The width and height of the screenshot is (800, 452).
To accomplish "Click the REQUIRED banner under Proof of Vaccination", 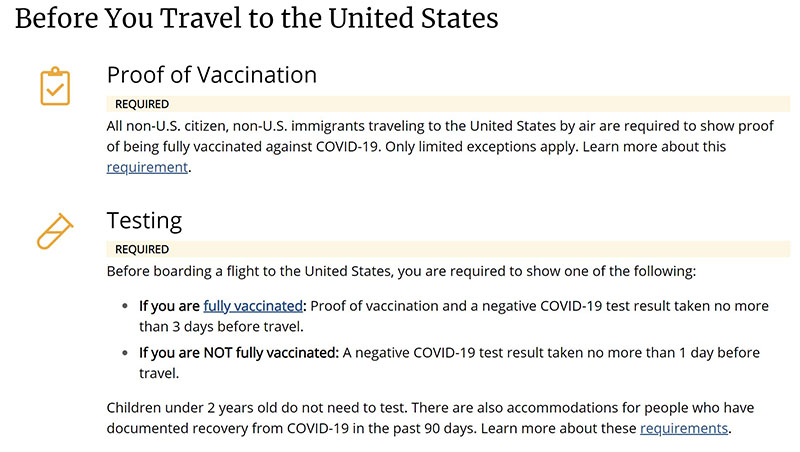I will (448, 104).
